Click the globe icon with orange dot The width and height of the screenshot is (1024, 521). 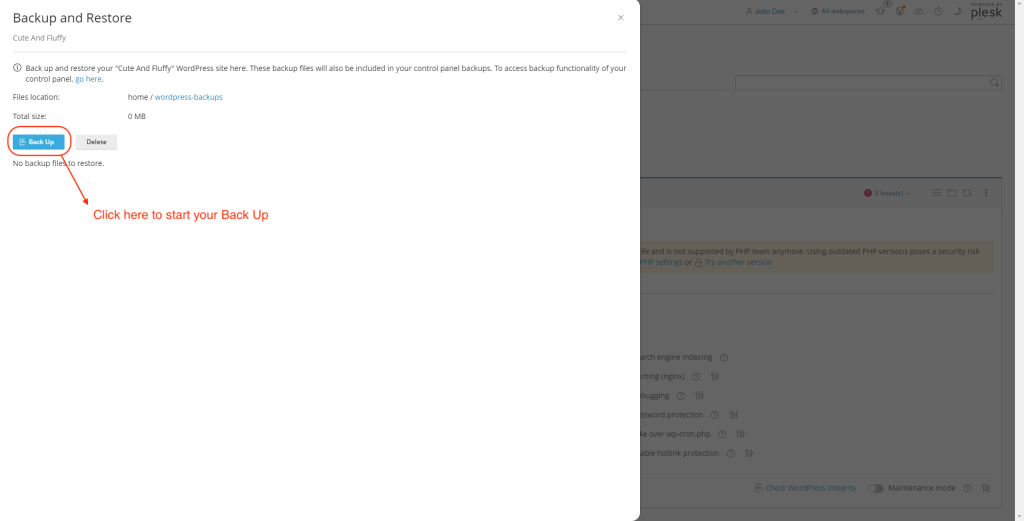pos(900,11)
